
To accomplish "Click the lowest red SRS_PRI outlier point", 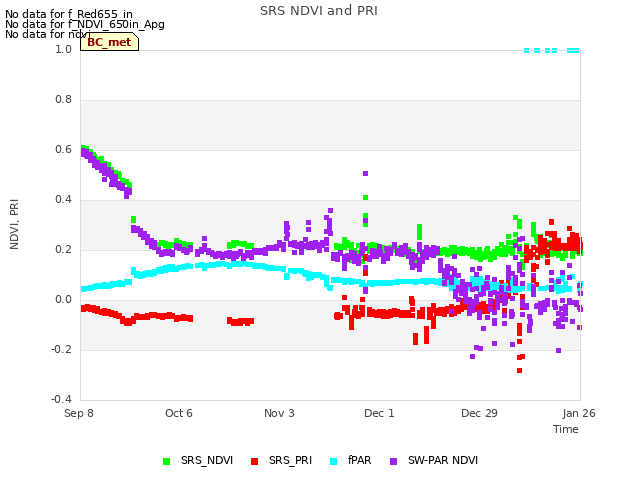I will tap(519, 371).
